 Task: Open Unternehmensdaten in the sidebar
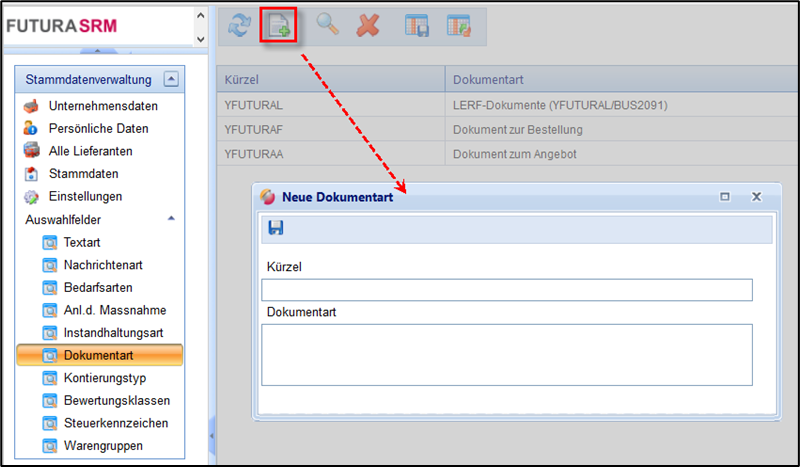pyautogui.click(x=103, y=106)
